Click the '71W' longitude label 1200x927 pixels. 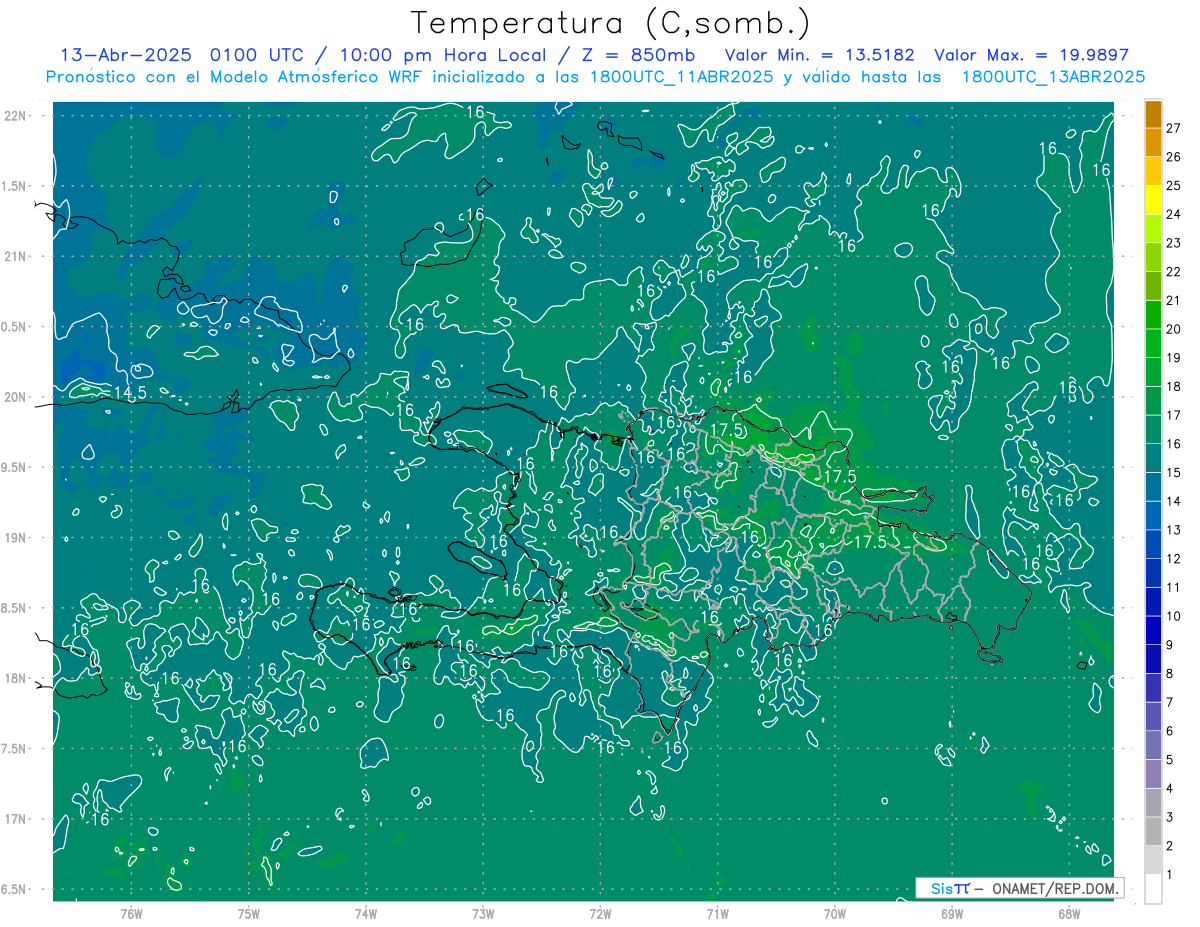click(x=718, y=914)
